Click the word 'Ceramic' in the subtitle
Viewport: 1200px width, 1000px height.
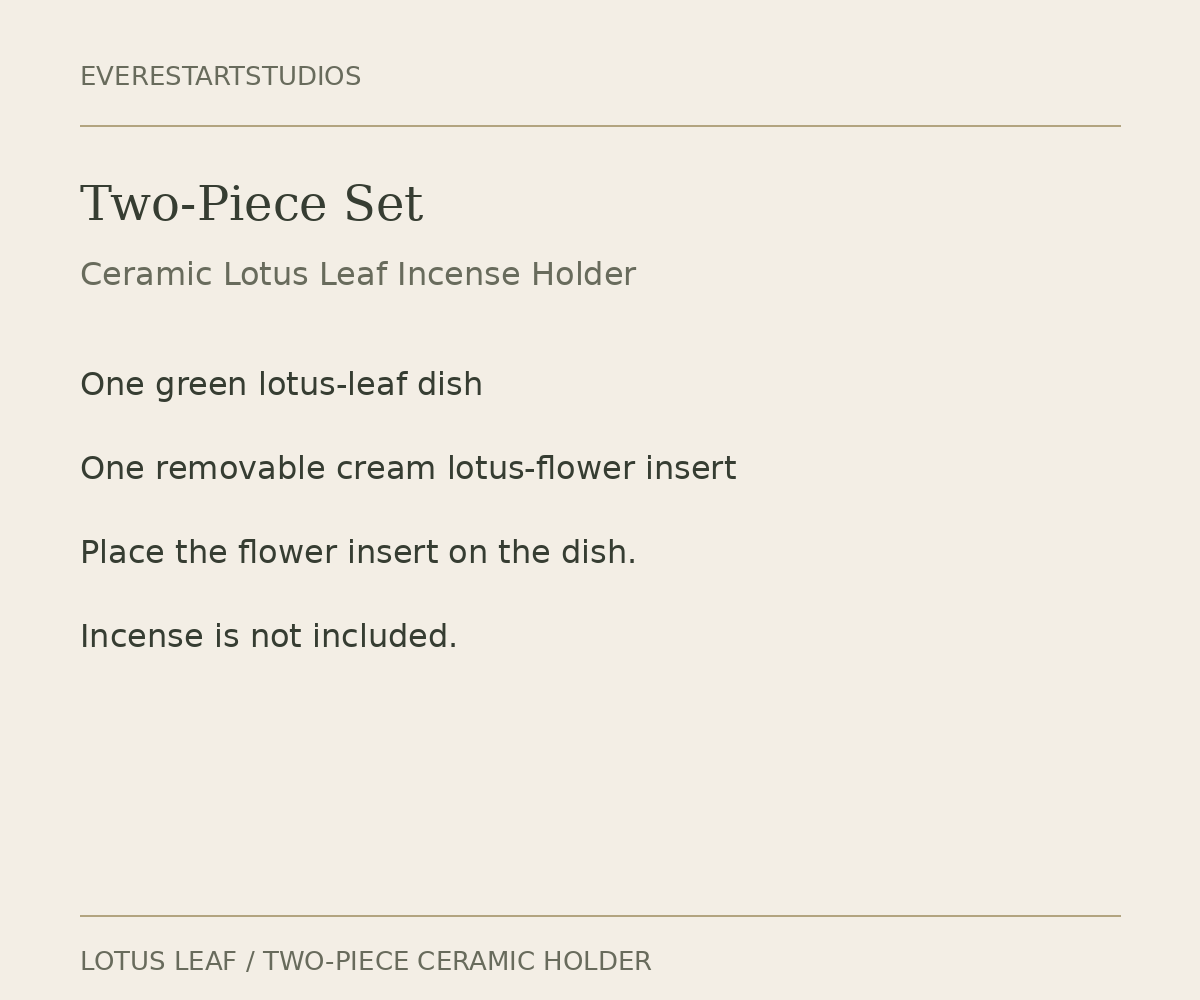click(x=146, y=275)
